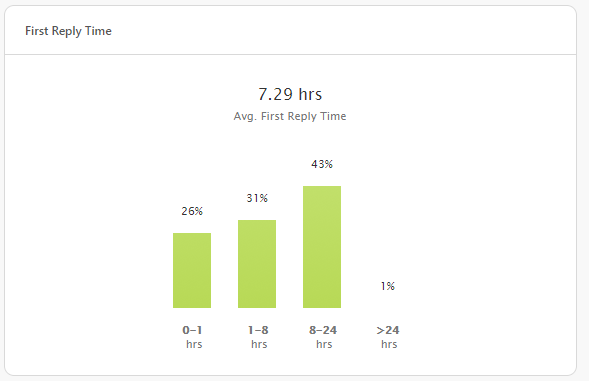This screenshot has width=589, height=381.
Task: Select the >24 axis label
Action: (x=388, y=330)
